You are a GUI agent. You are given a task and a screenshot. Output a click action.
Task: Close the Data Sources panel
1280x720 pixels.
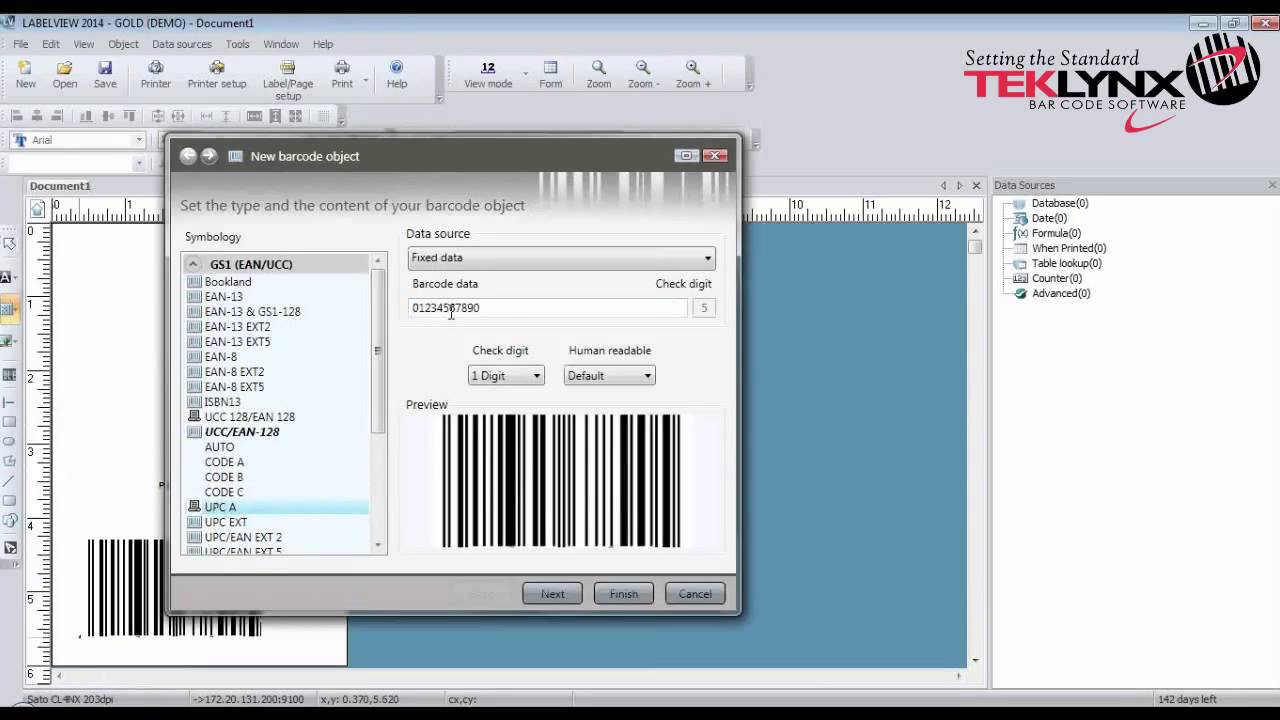click(1272, 185)
